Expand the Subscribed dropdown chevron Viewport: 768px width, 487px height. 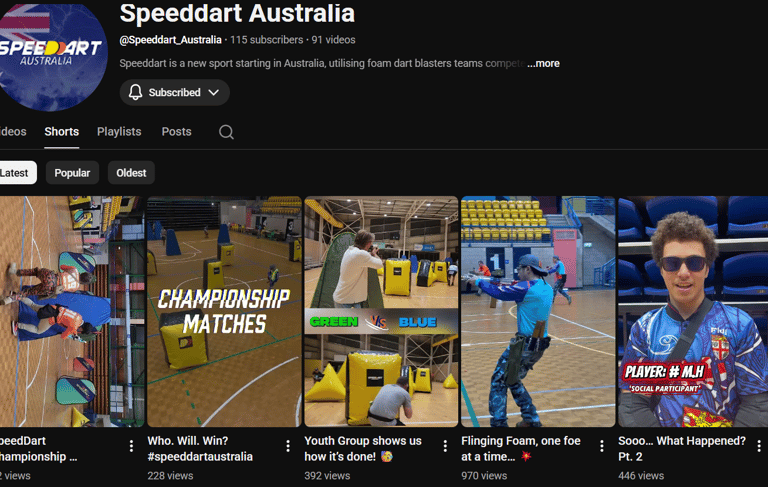coord(214,92)
